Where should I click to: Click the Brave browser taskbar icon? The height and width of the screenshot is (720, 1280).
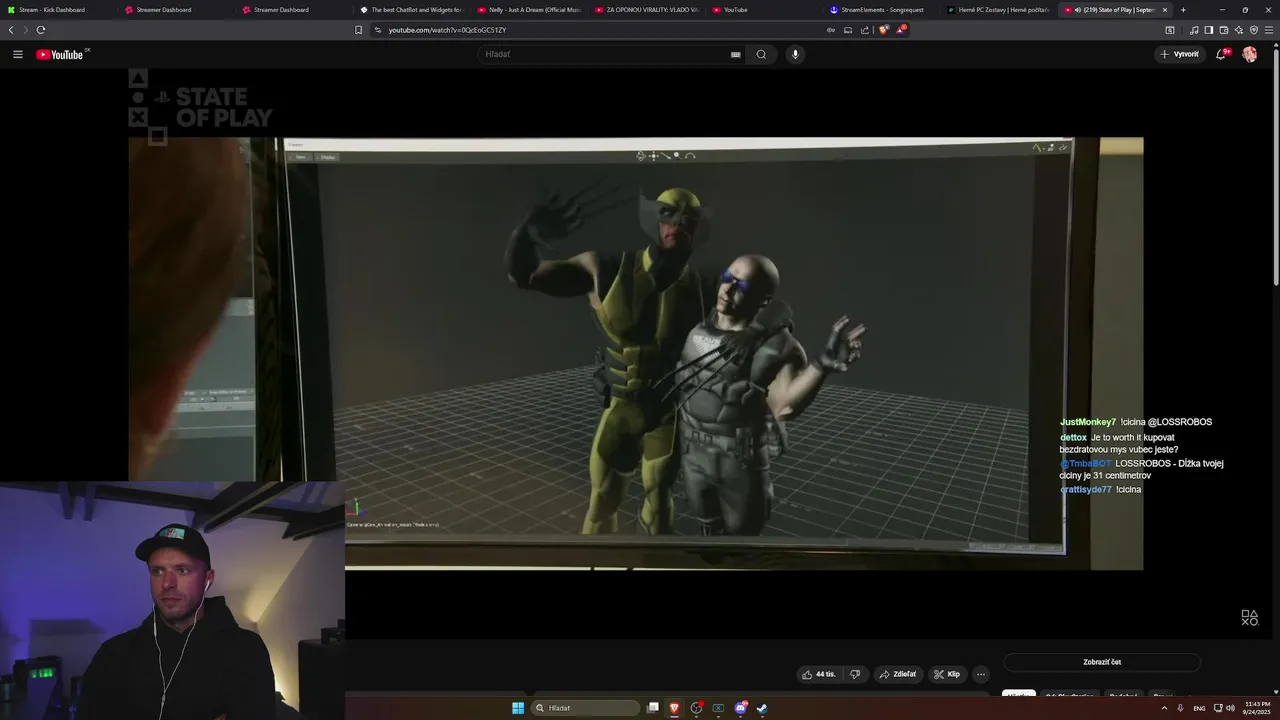click(675, 708)
